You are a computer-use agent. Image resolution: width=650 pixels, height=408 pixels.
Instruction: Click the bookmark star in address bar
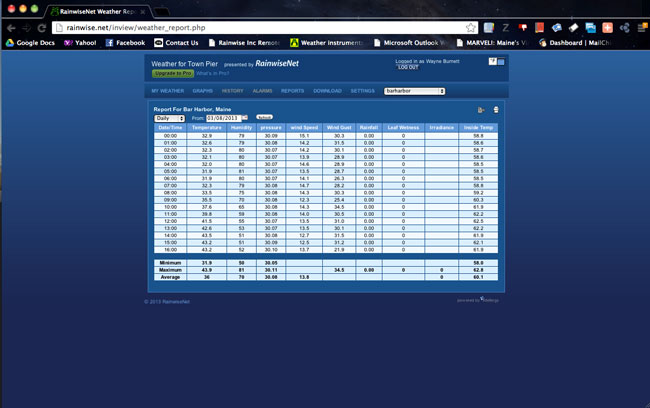pos(471,27)
